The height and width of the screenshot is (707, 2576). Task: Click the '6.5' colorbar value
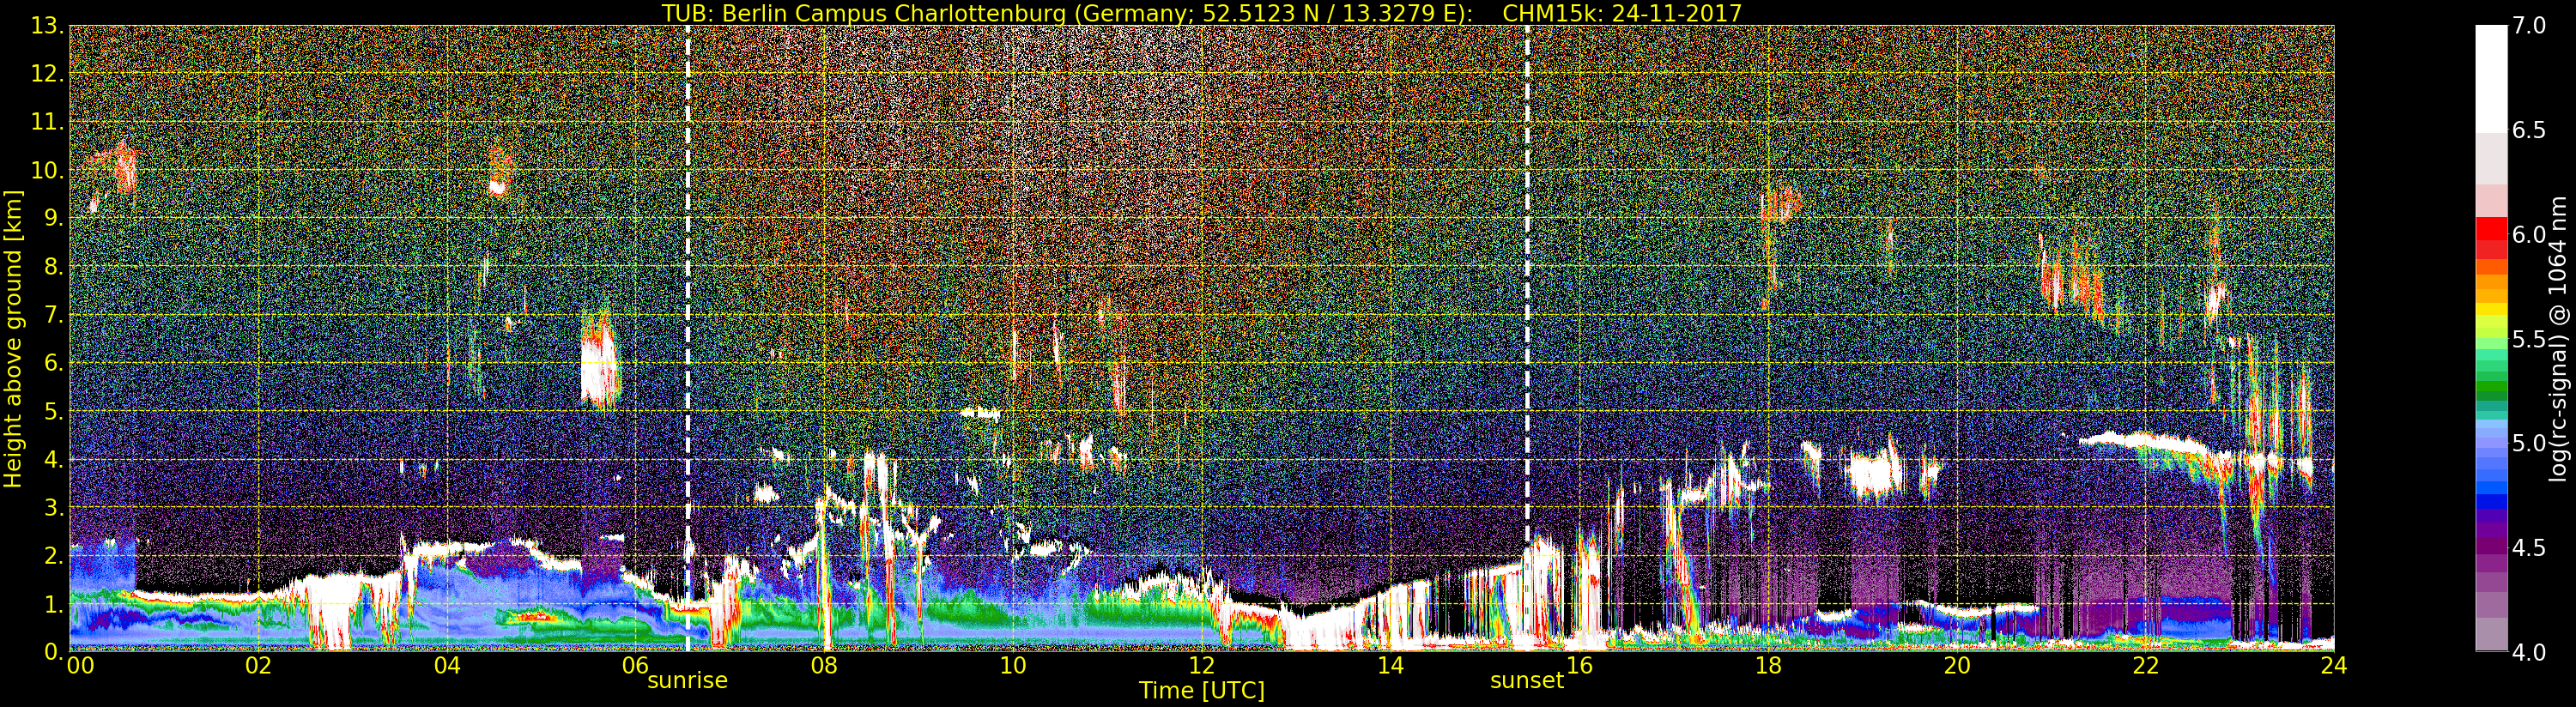pyautogui.click(x=2529, y=131)
